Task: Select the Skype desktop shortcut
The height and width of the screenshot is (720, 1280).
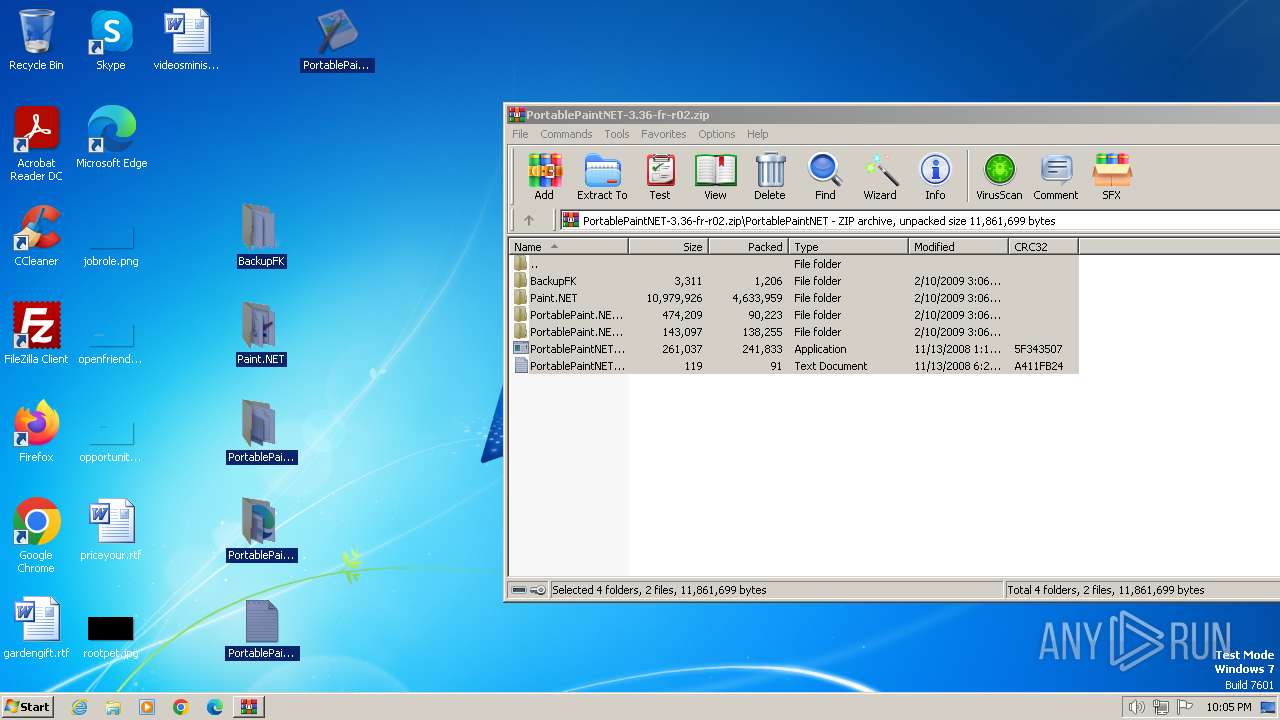Action: coord(111,40)
